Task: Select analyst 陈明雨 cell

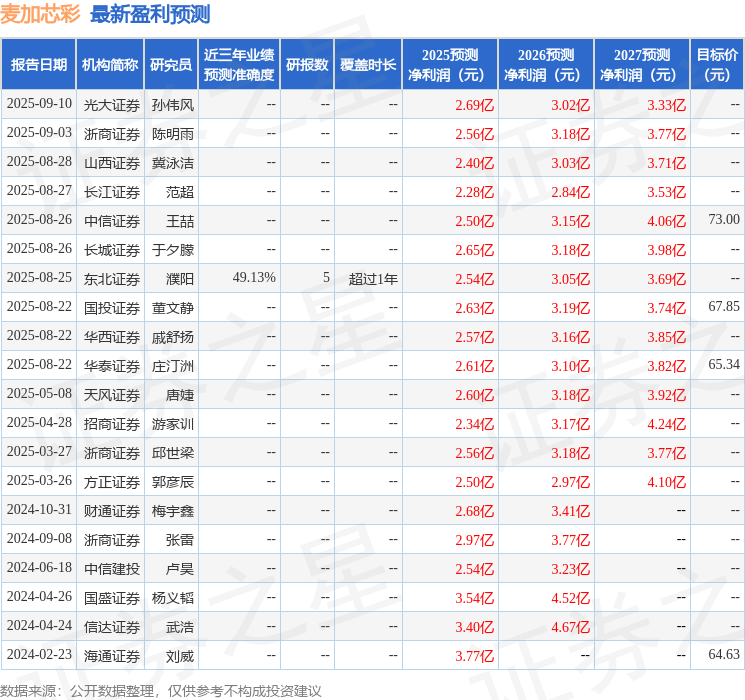Action: (x=173, y=134)
